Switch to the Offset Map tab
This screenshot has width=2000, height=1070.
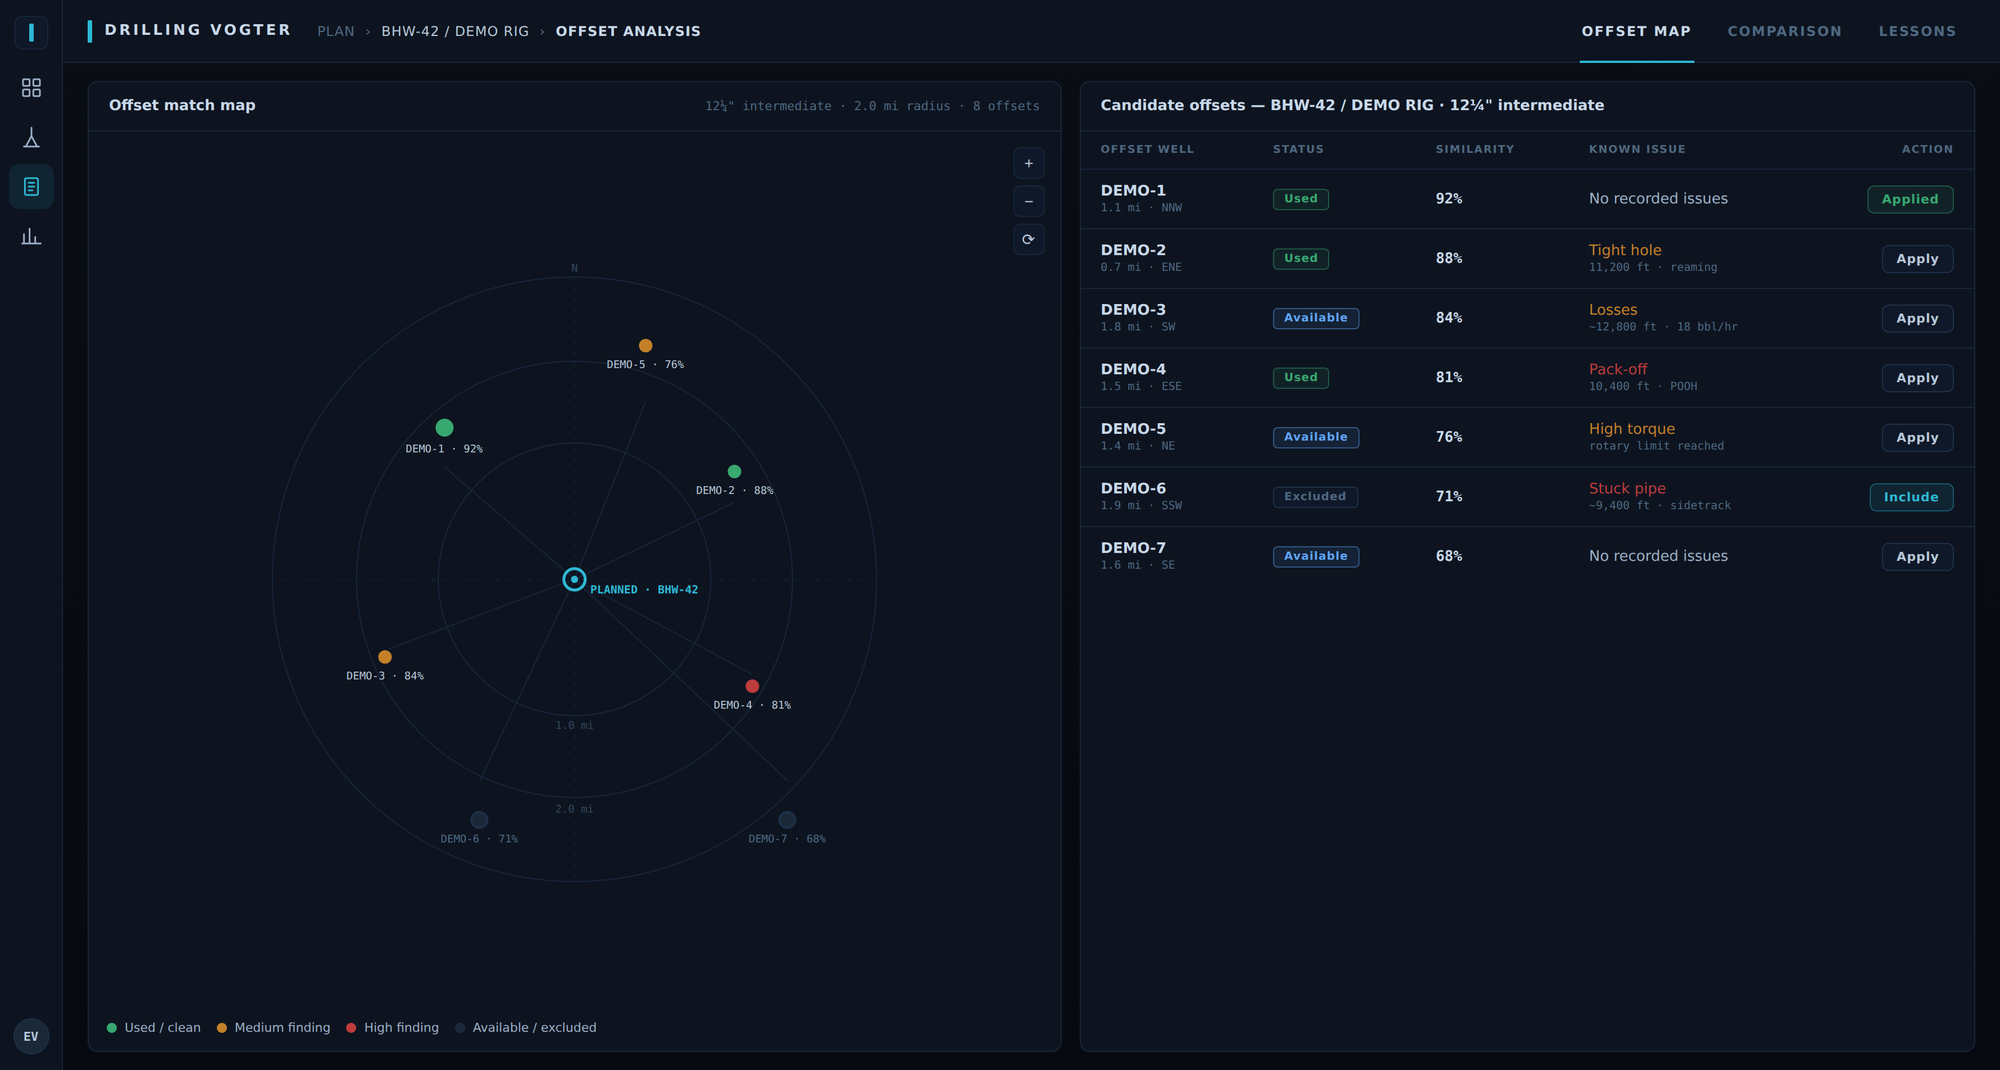pyautogui.click(x=1636, y=31)
